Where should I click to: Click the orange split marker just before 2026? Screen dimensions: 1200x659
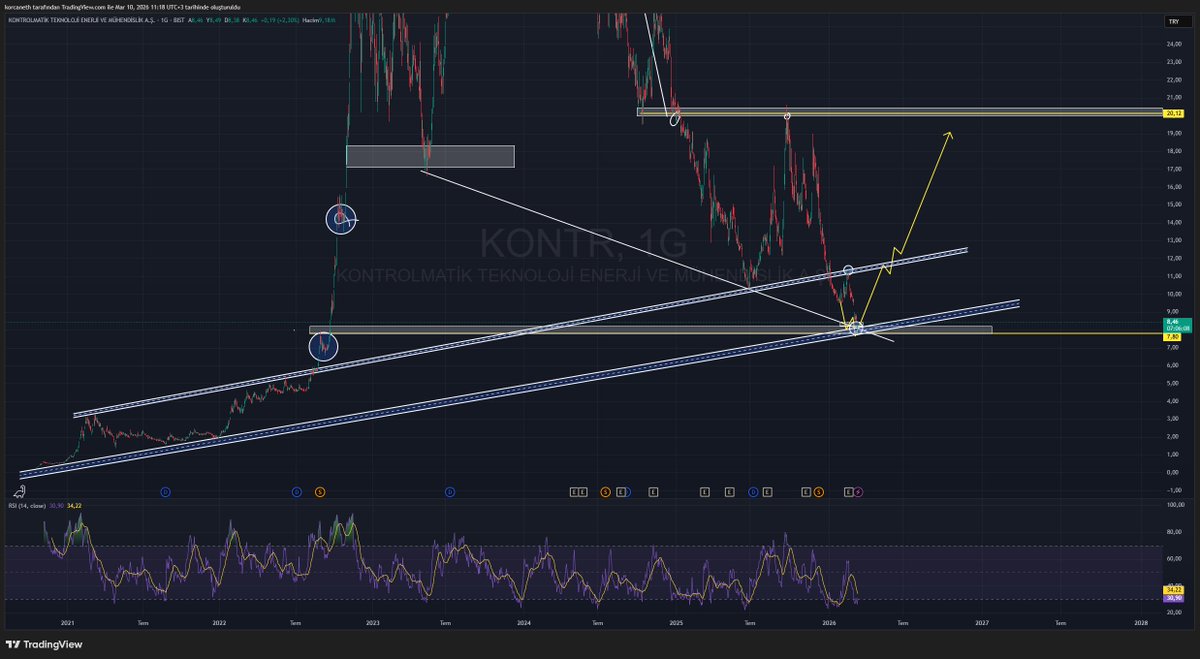(819, 492)
